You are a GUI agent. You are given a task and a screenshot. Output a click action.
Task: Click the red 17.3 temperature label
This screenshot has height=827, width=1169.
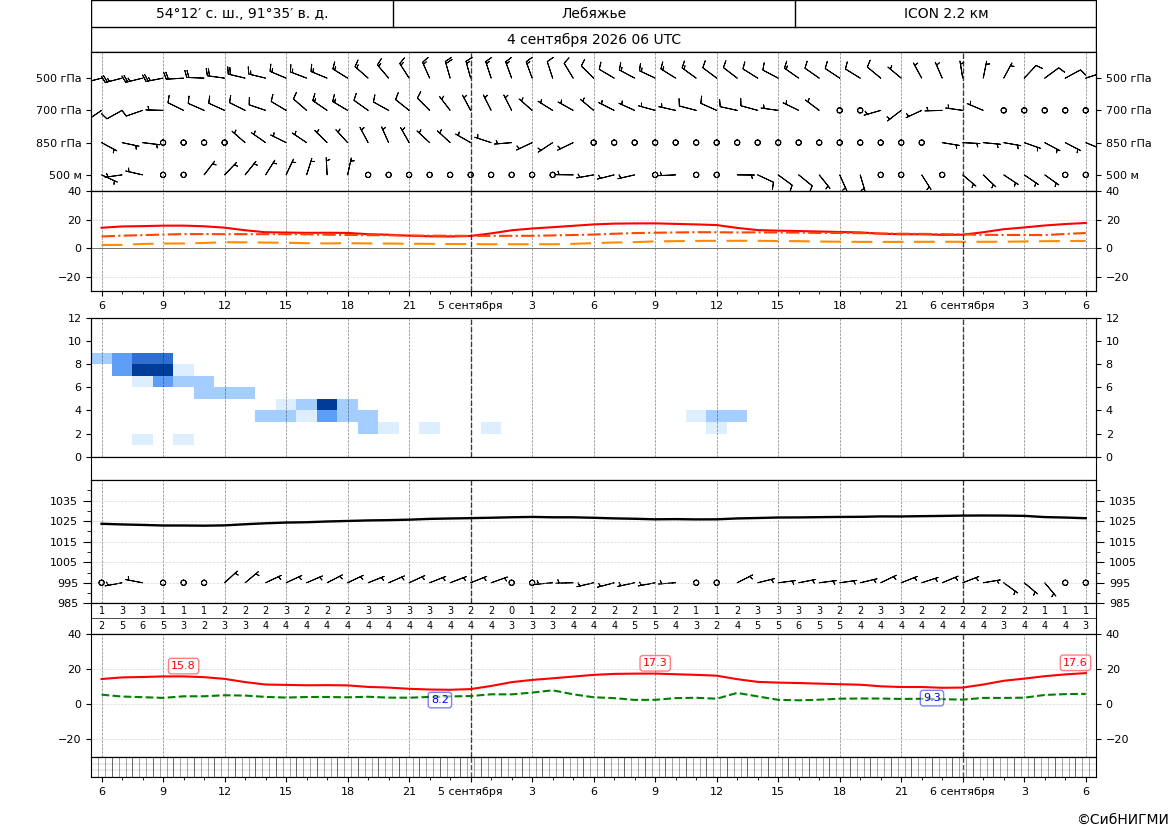pos(655,662)
